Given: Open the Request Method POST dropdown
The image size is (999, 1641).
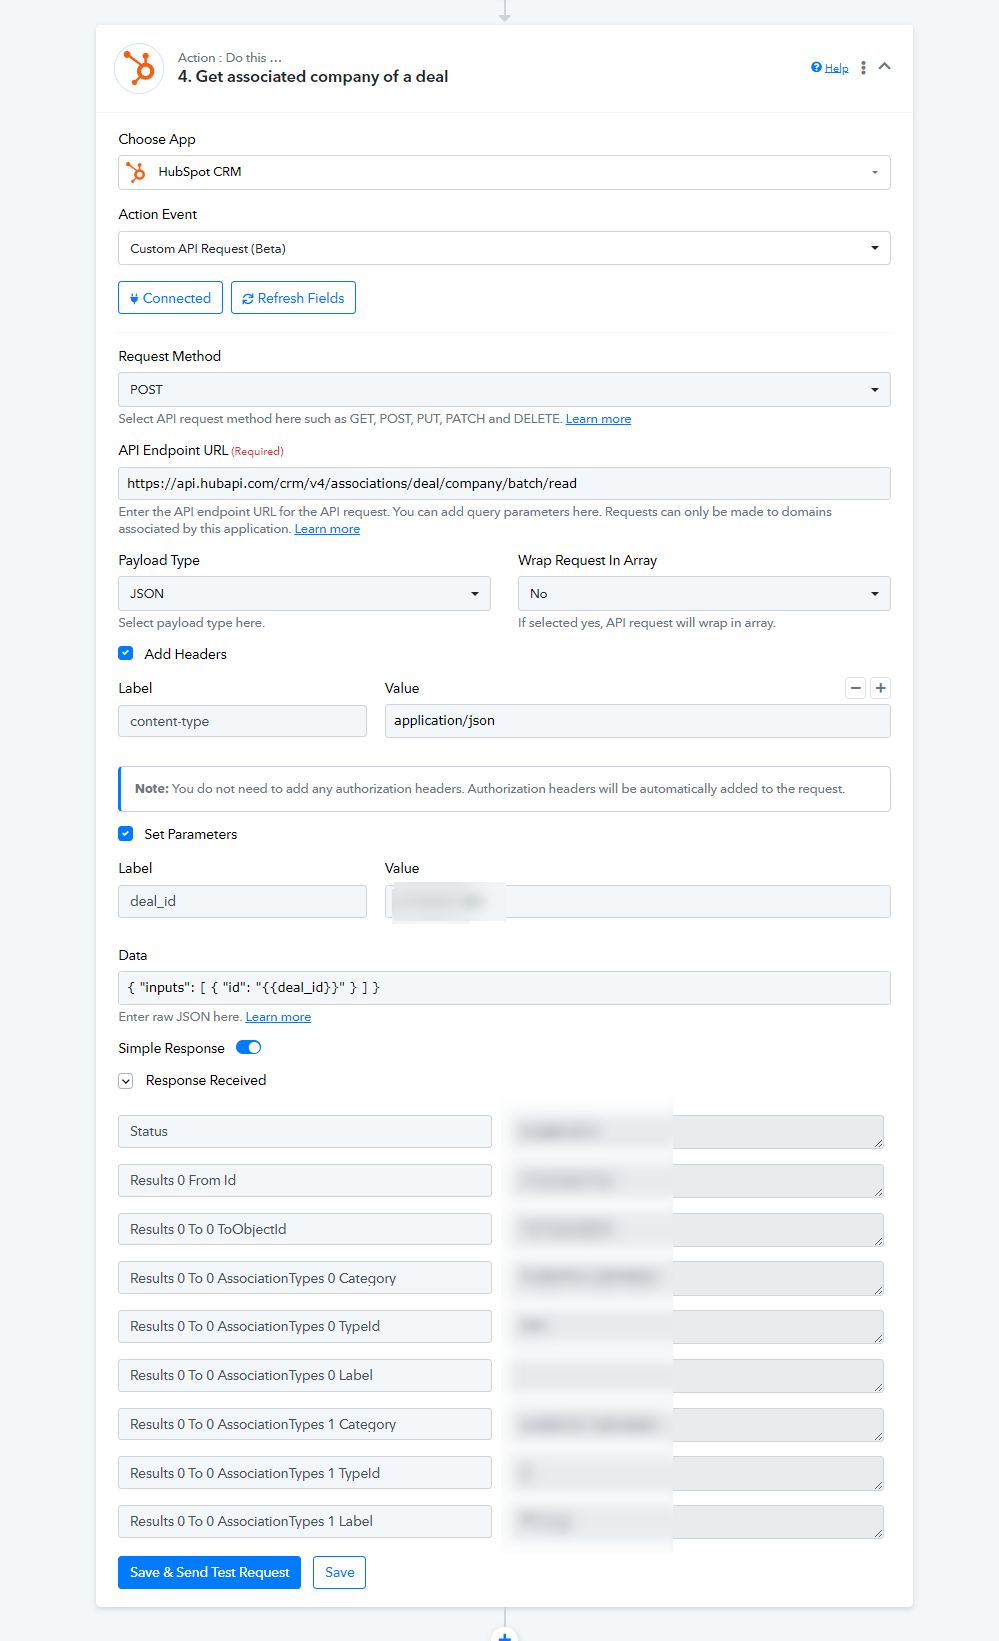Looking at the screenshot, I should [504, 390].
